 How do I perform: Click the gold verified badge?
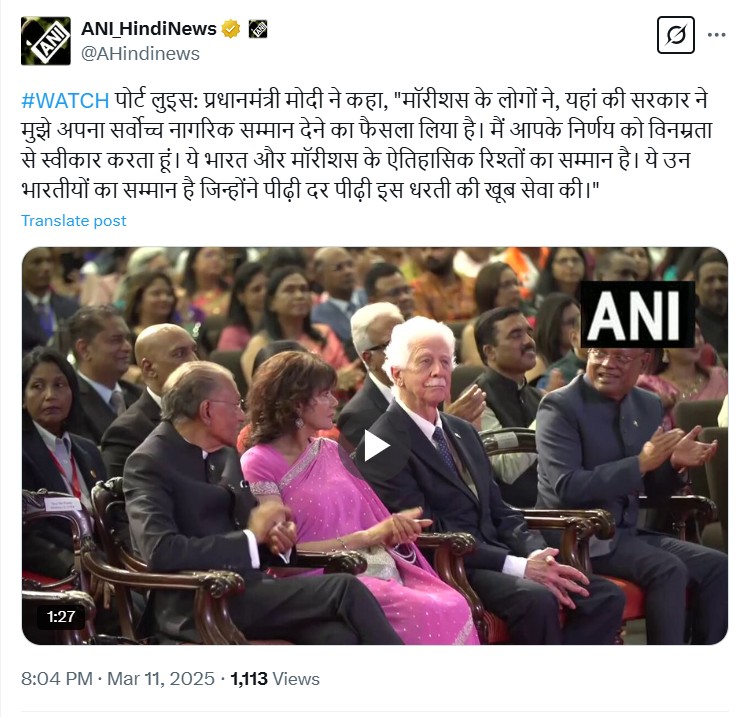coord(231,29)
